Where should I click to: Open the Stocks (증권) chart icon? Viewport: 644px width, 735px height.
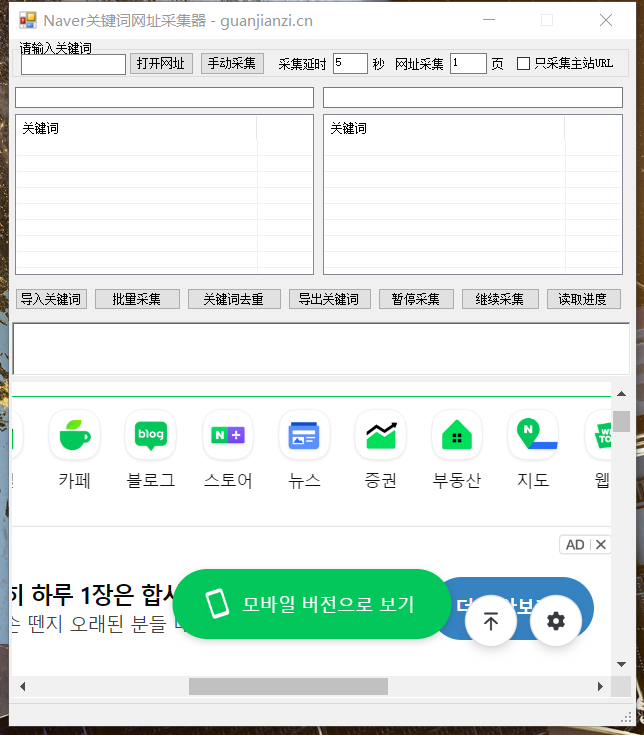381,435
